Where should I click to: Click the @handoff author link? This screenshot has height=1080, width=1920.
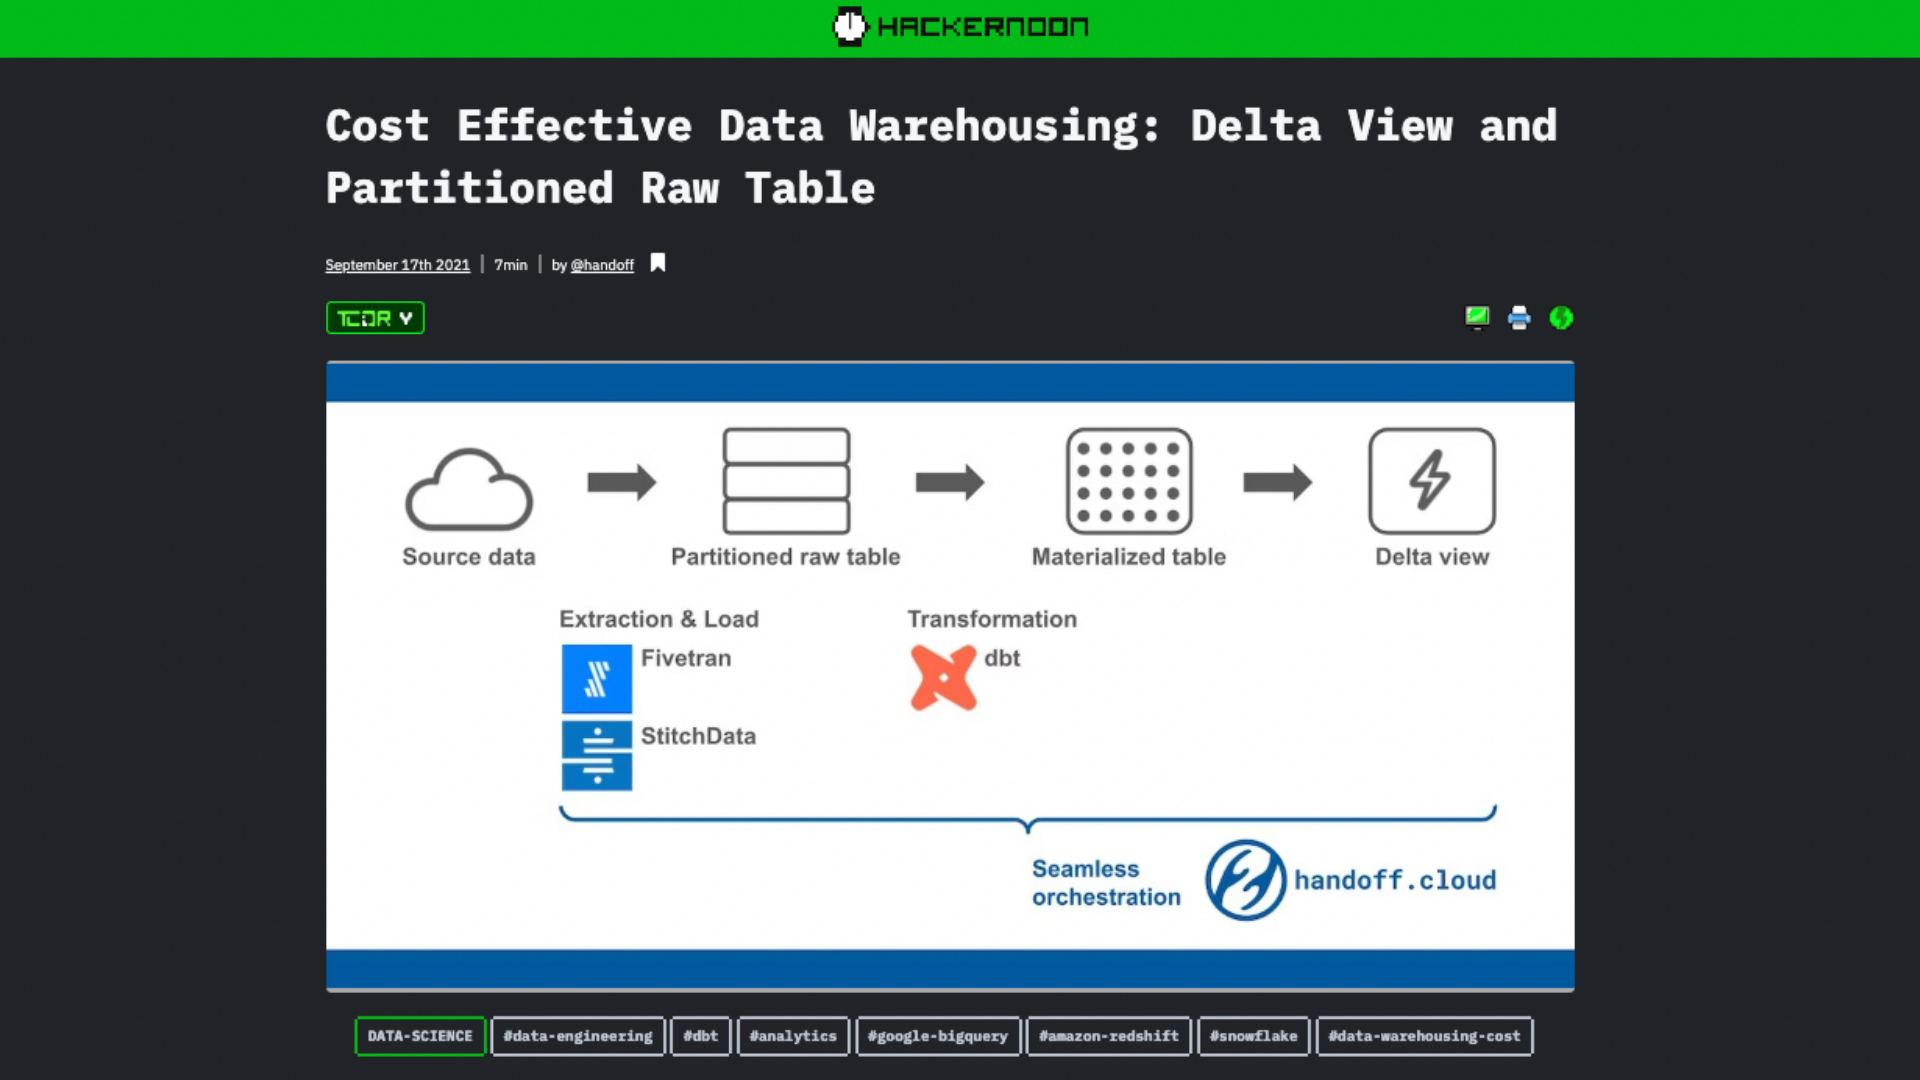(601, 264)
